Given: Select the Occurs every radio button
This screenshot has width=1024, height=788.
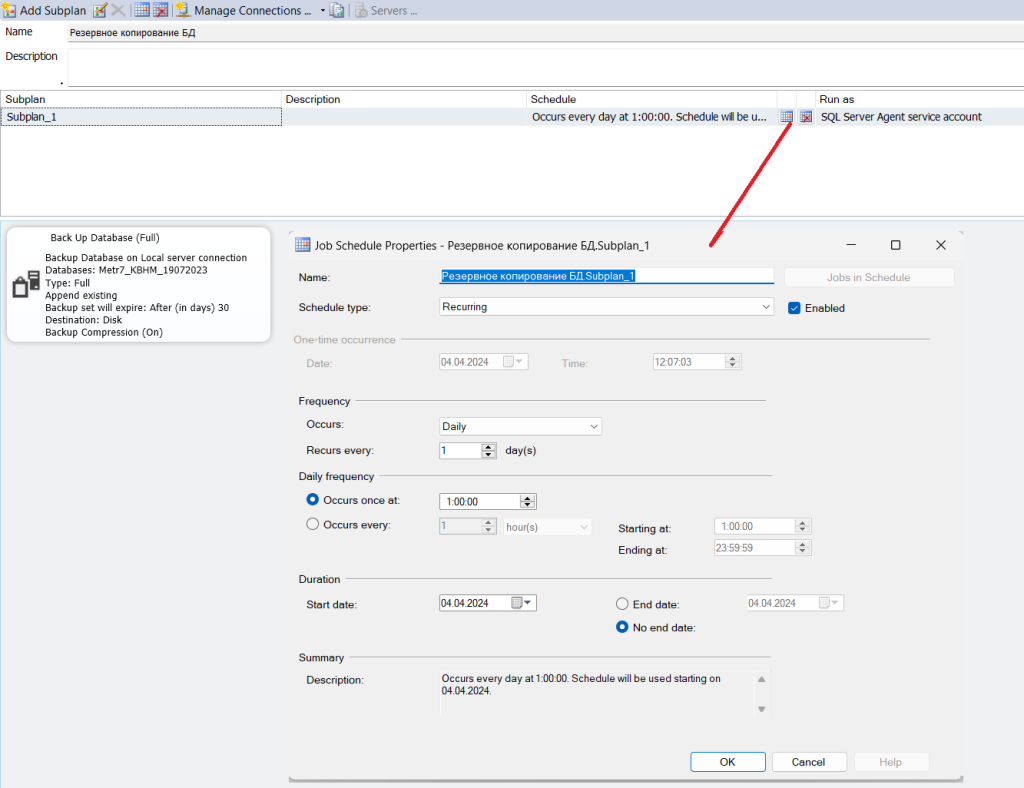Looking at the screenshot, I should pos(313,524).
